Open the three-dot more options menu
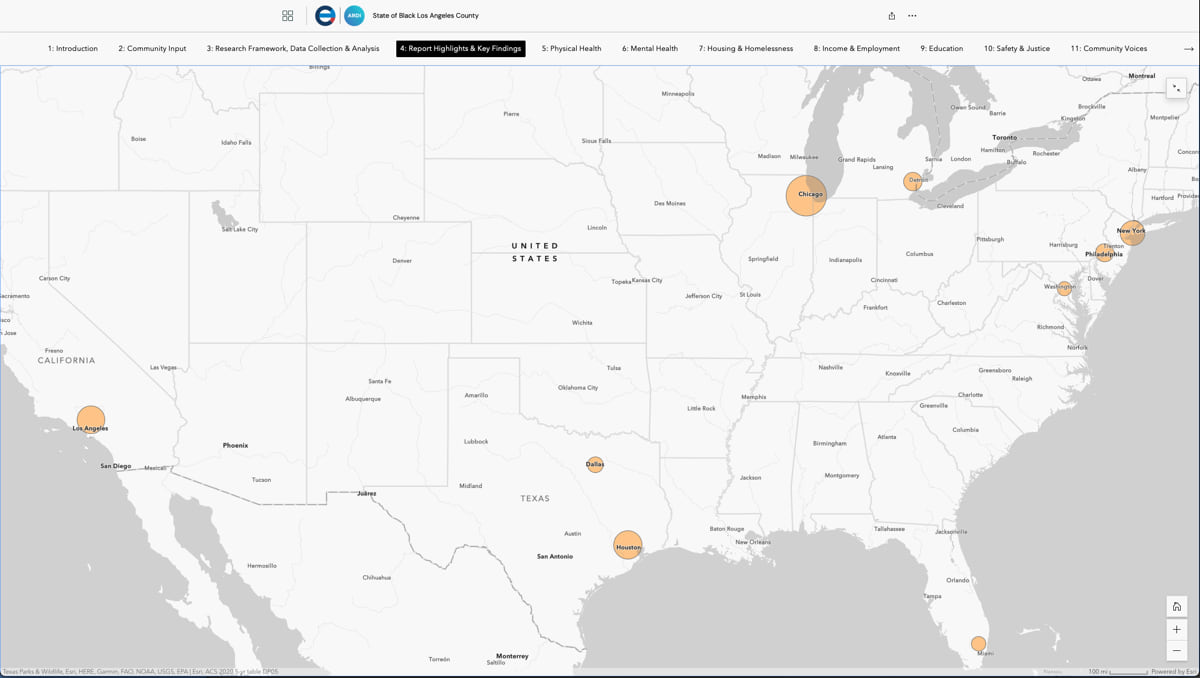The width and height of the screenshot is (1200, 678). click(912, 16)
